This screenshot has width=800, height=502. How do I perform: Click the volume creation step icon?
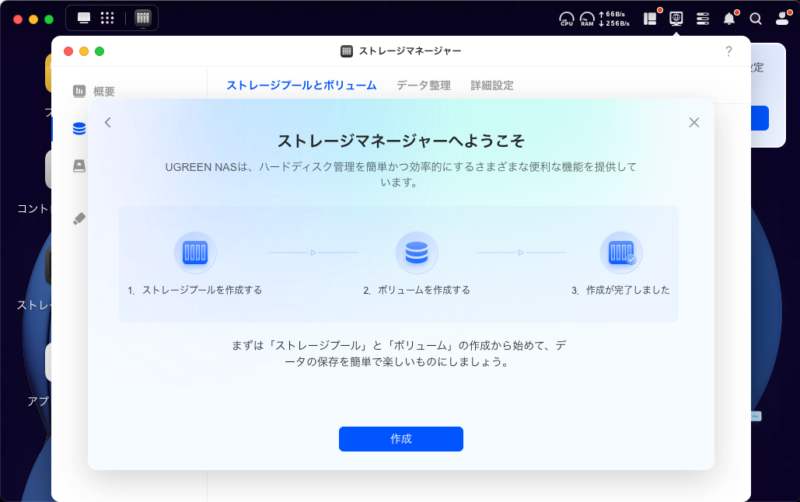coord(416,253)
